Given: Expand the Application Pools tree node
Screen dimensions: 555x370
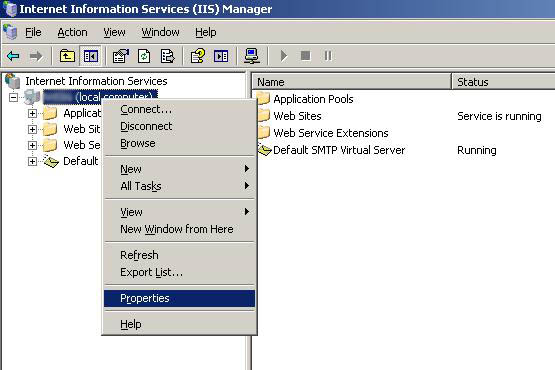Looking at the screenshot, I should pos(32,113).
